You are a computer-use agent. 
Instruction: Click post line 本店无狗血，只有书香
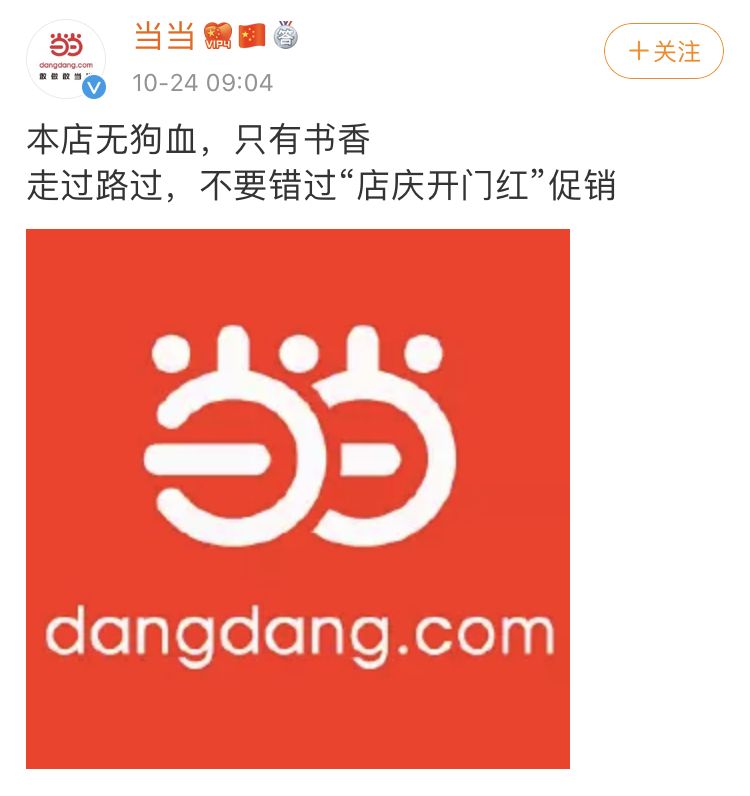pos(199,140)
